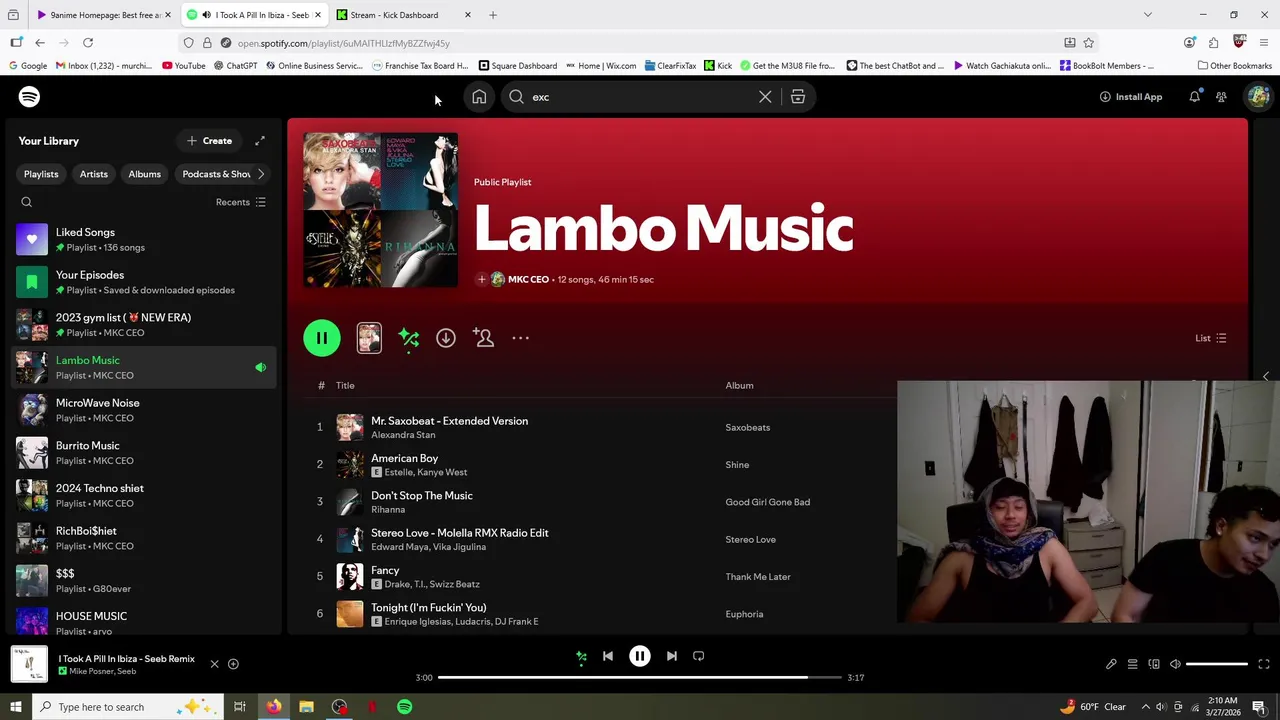The width and height of the screenshot is (1280, 720).
Task: Click MKC CEO playlist owner link
Action: 528,280
